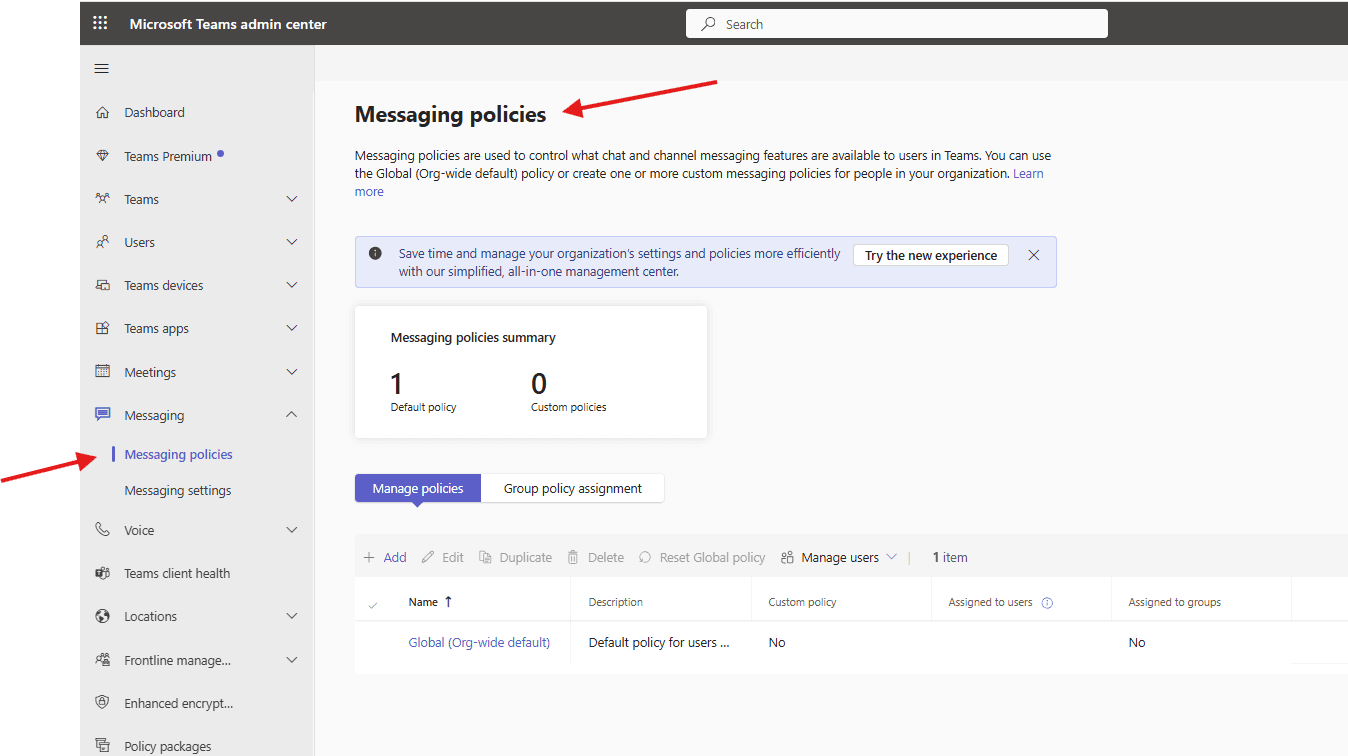Screen dimensions: 1348x756
Task: Click the Locations globe icon
Action: tap(101, 615)
